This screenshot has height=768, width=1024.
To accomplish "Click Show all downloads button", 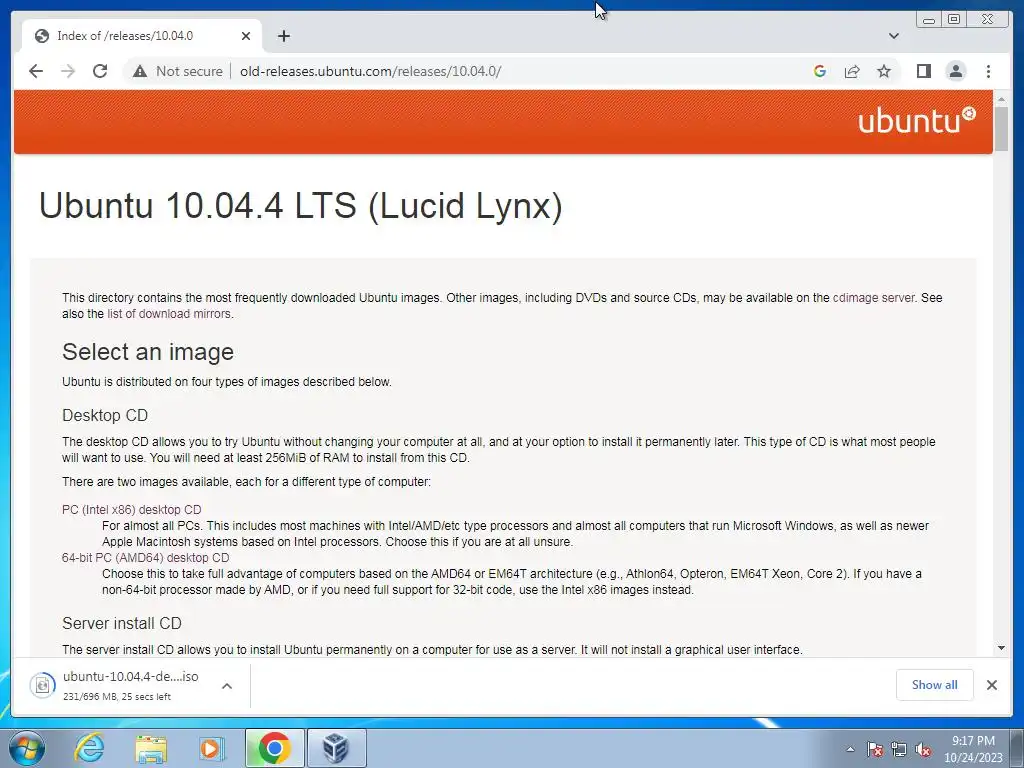I will (935, 685).
